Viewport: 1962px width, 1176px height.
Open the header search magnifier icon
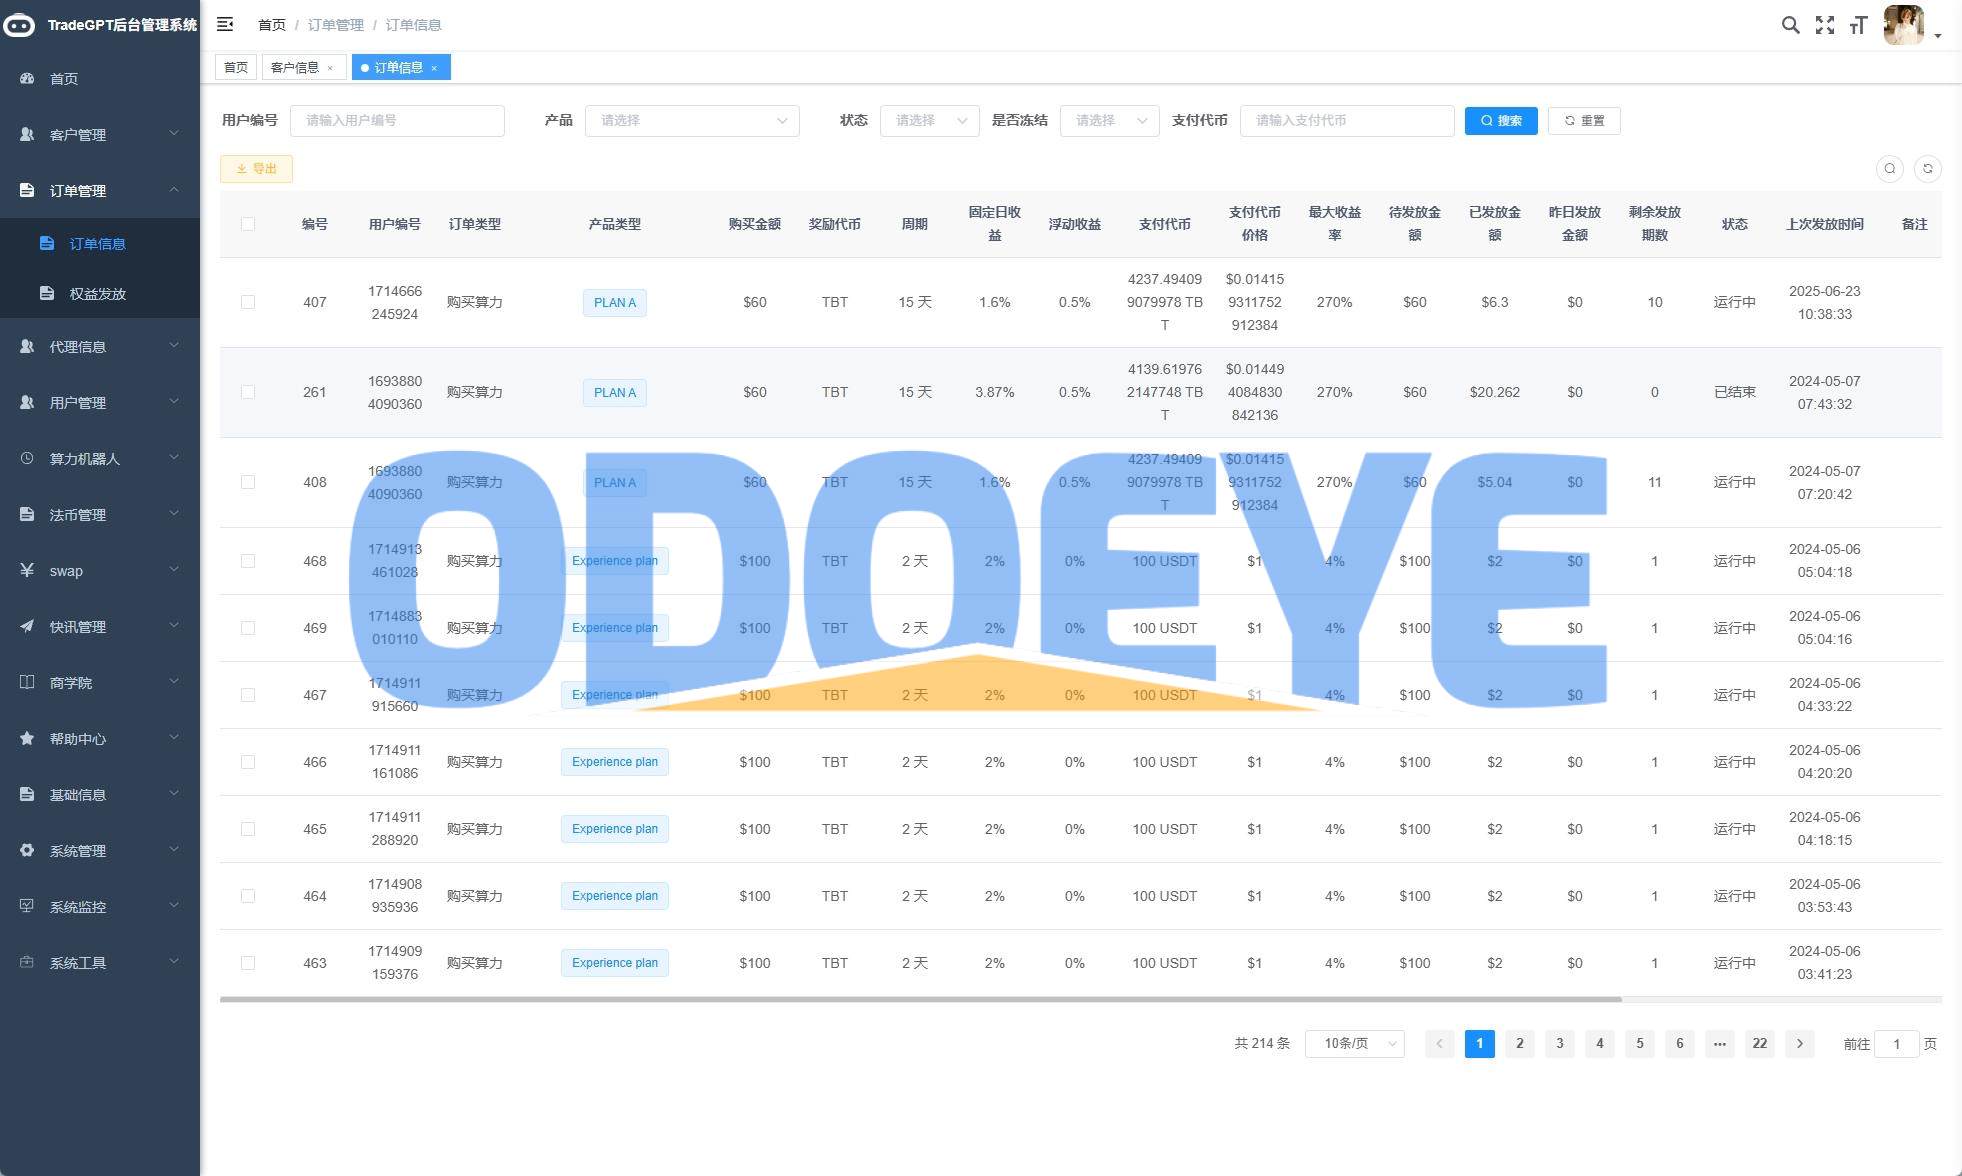1790,25
